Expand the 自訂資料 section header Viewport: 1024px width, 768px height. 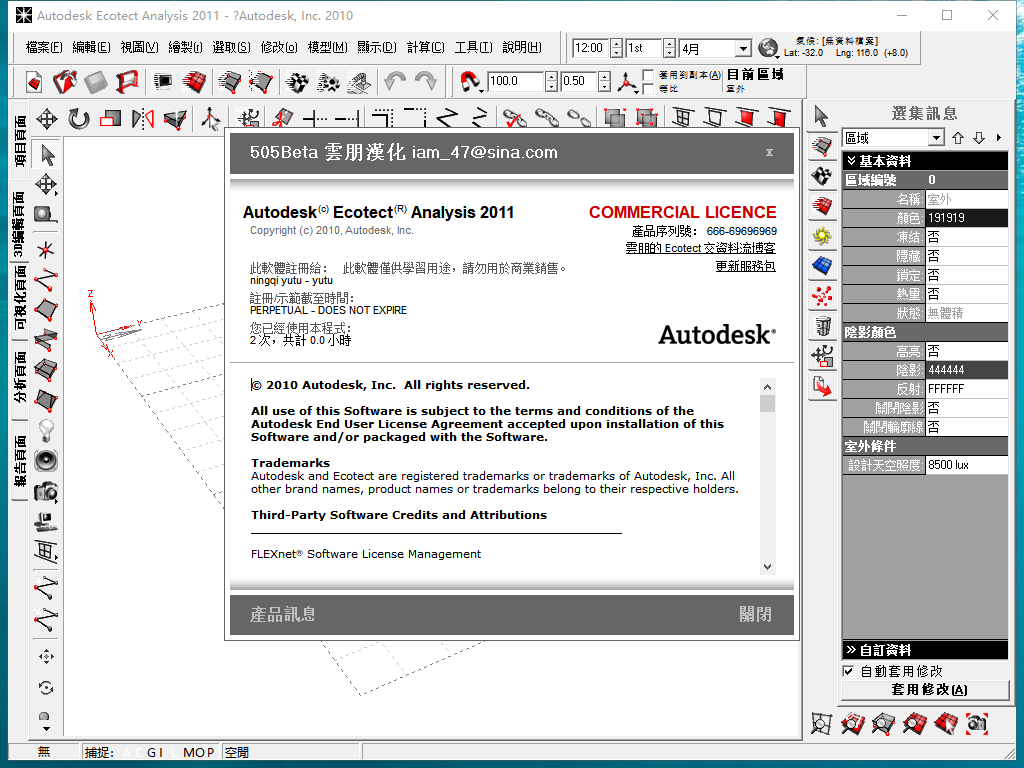tap(925, 650)
